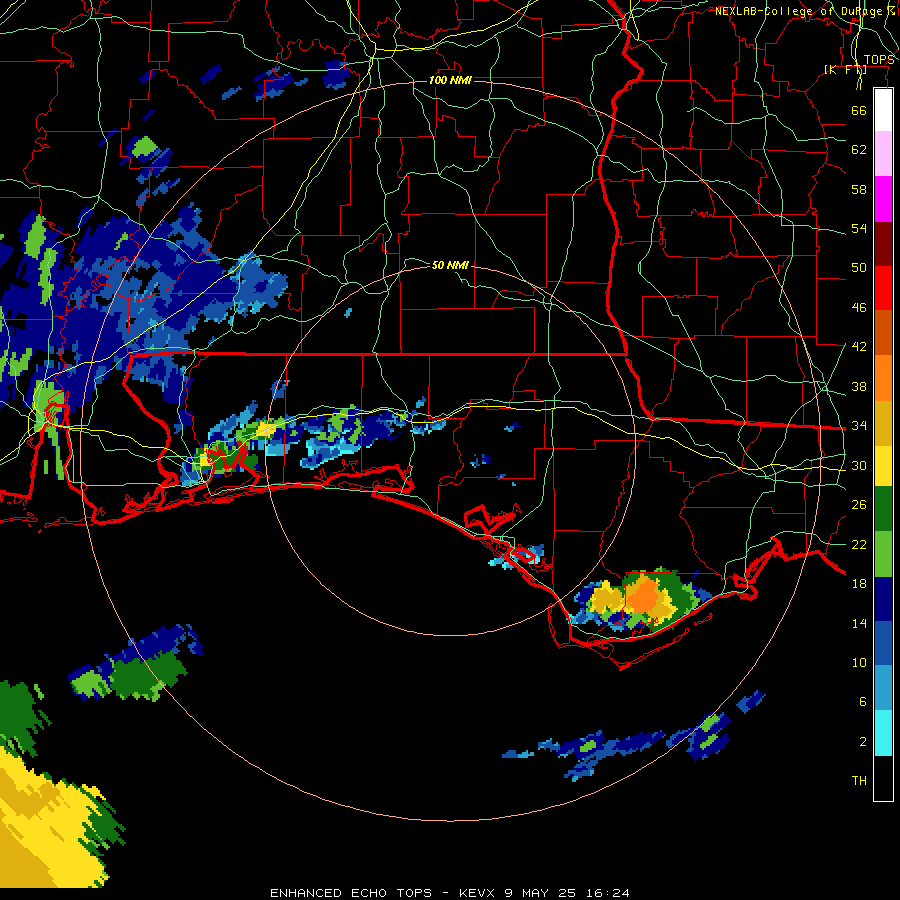Click the legend value '6'
The height and width of the screenshot is (900, 900).
pyautogui.click(x=863, y=702)
